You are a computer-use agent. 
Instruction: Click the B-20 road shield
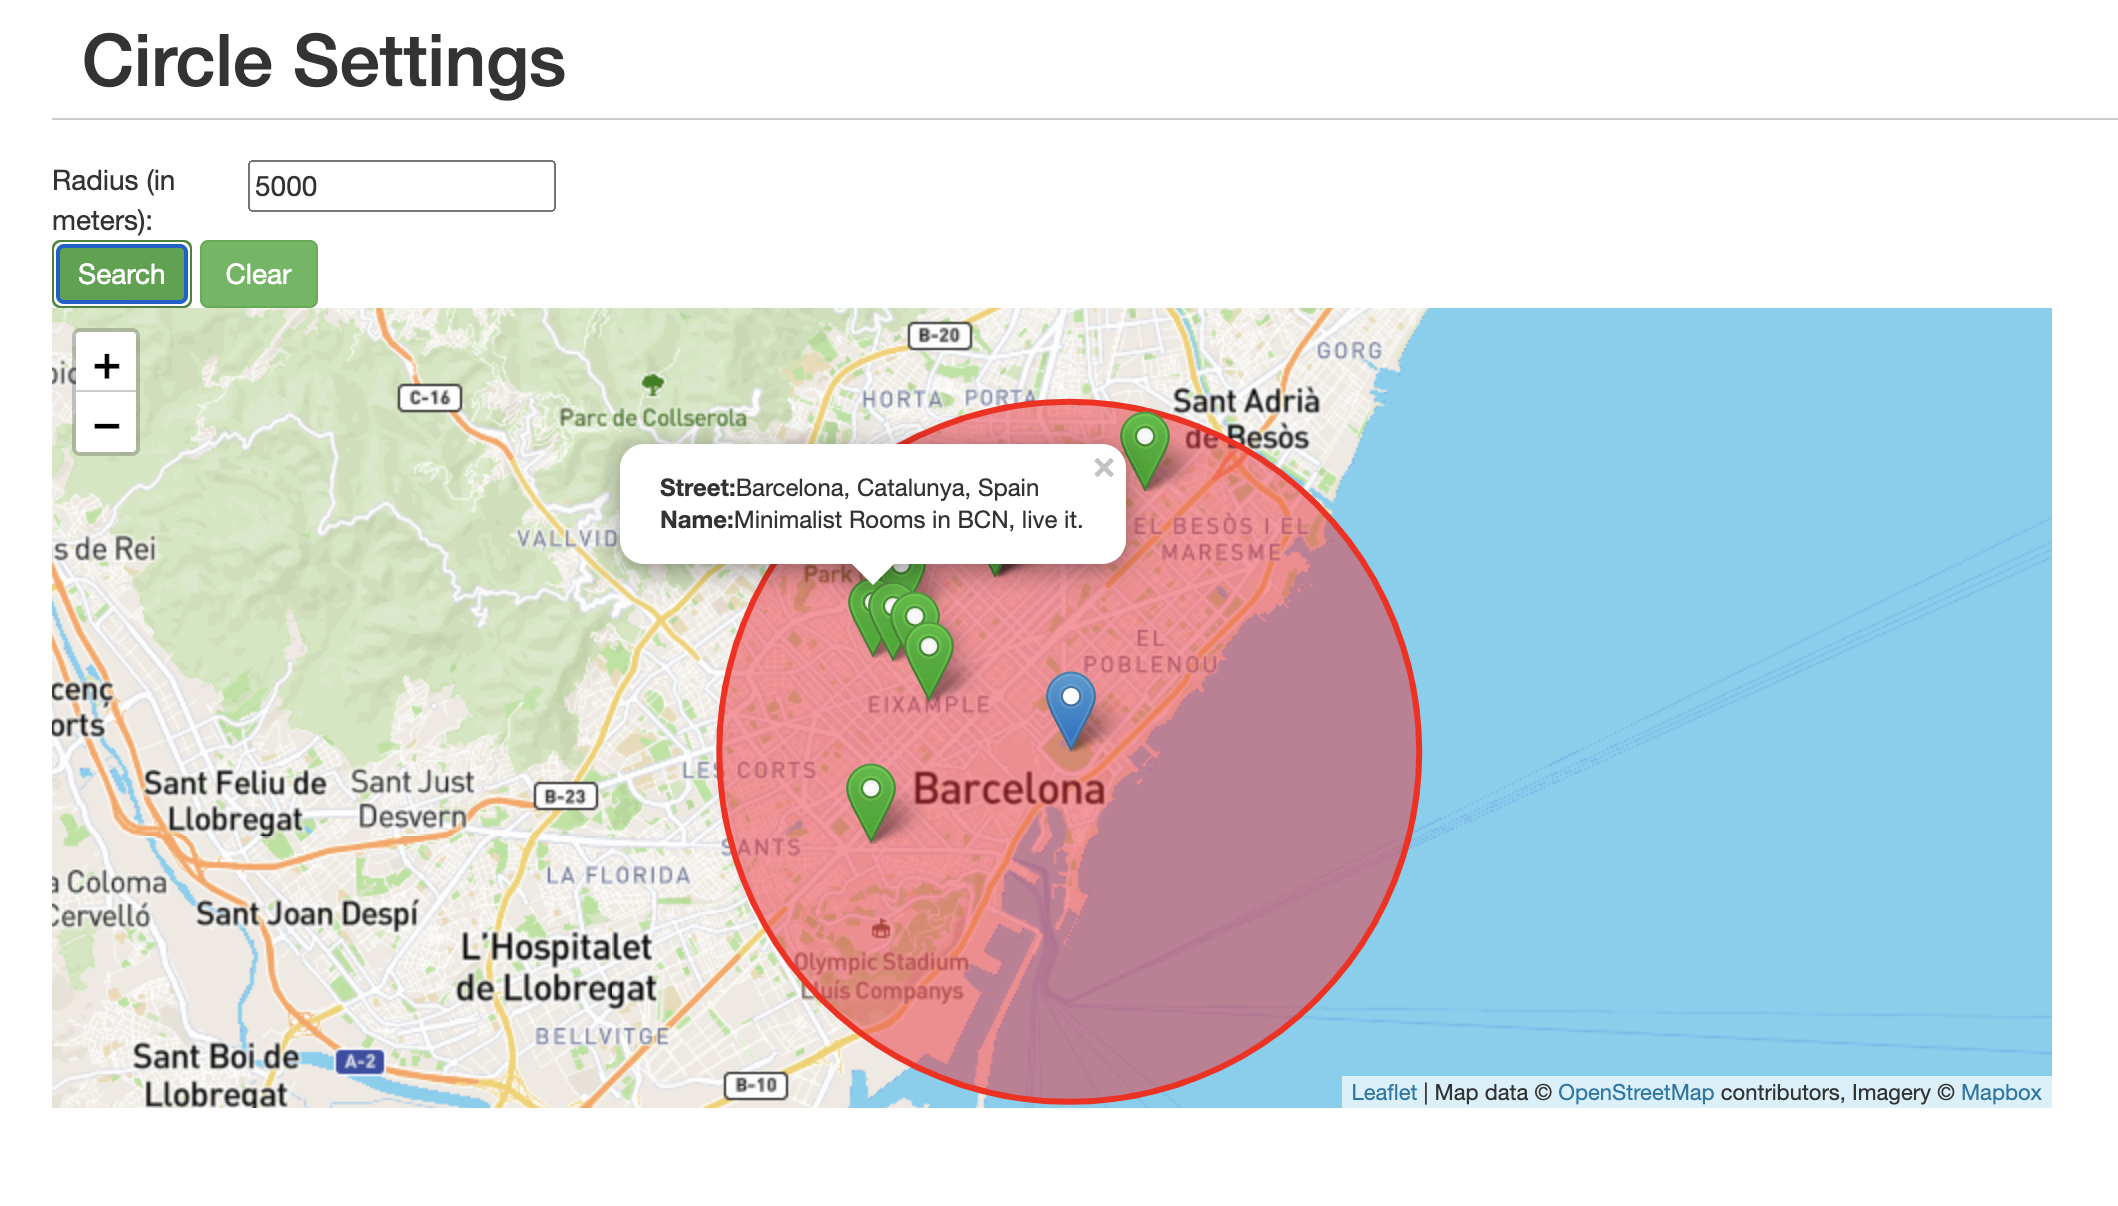(938, 336)
